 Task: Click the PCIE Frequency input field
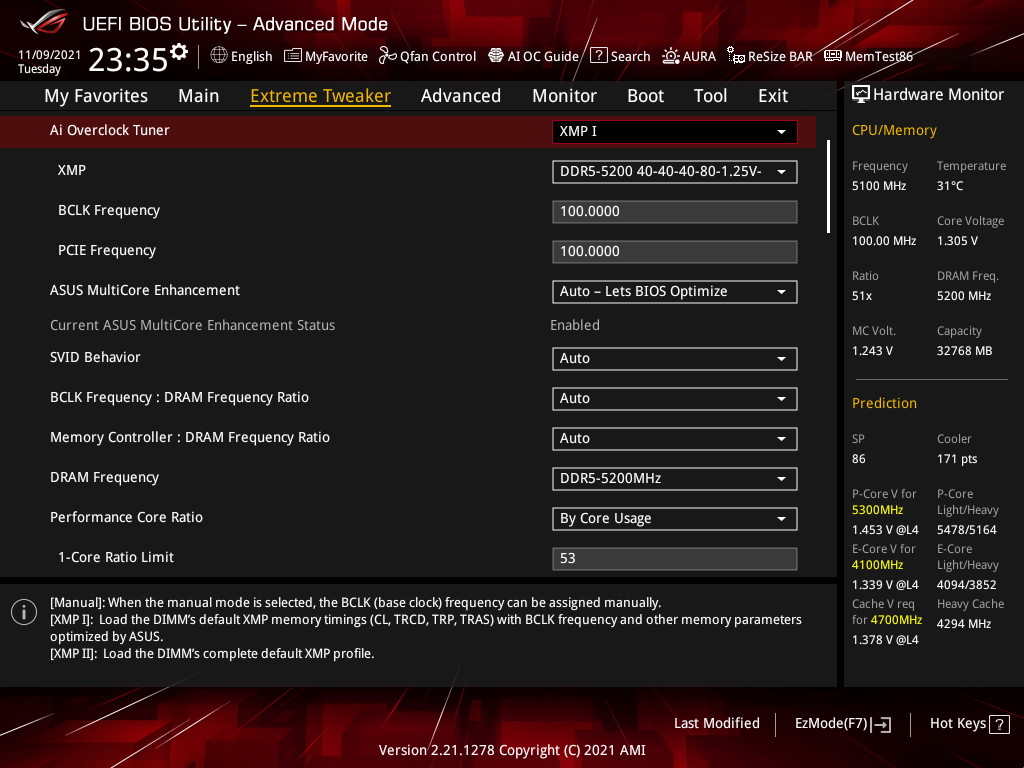675,251
